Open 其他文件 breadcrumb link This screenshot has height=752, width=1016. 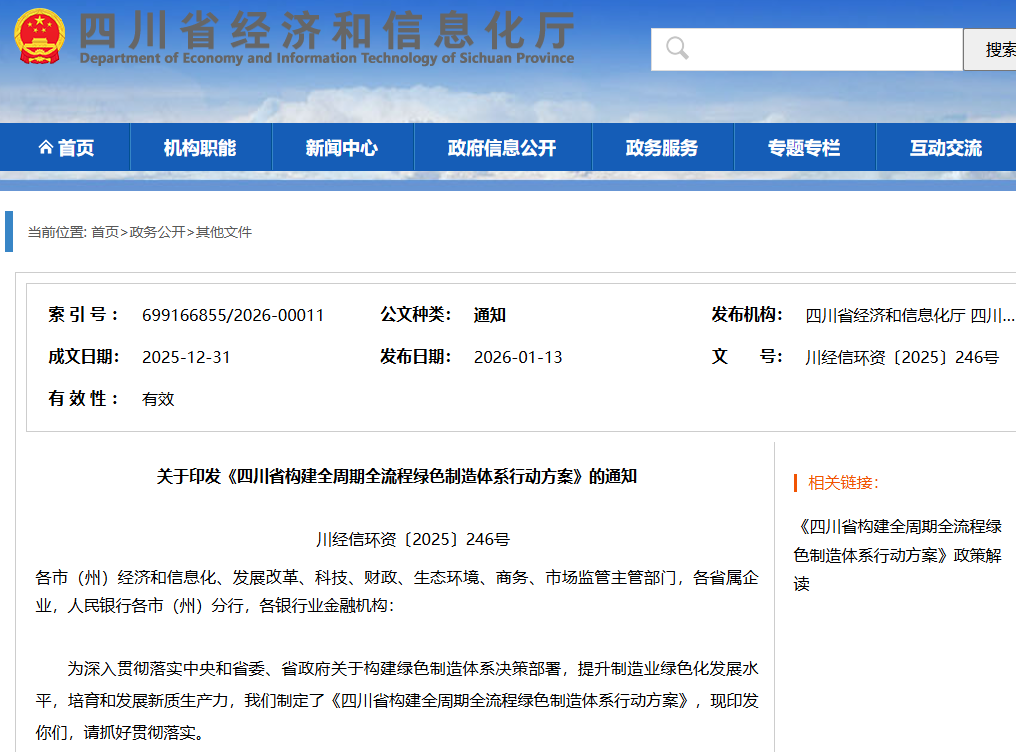224,232
